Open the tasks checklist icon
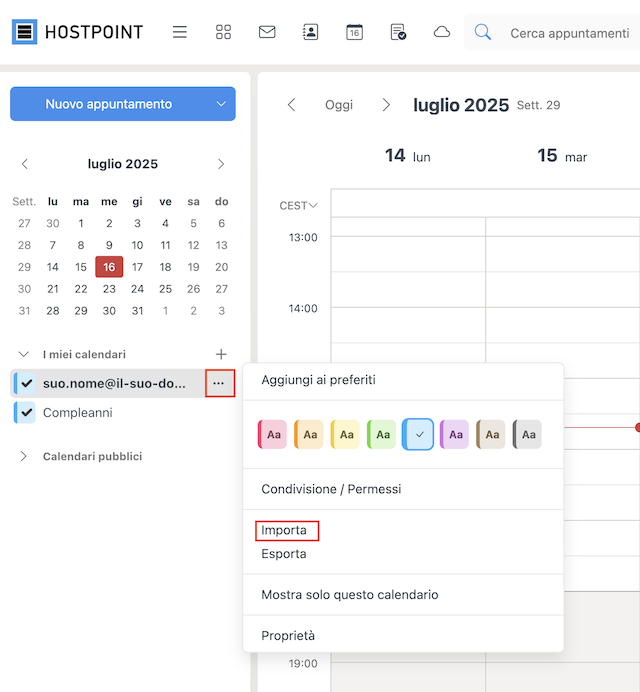 pos(398,32)
